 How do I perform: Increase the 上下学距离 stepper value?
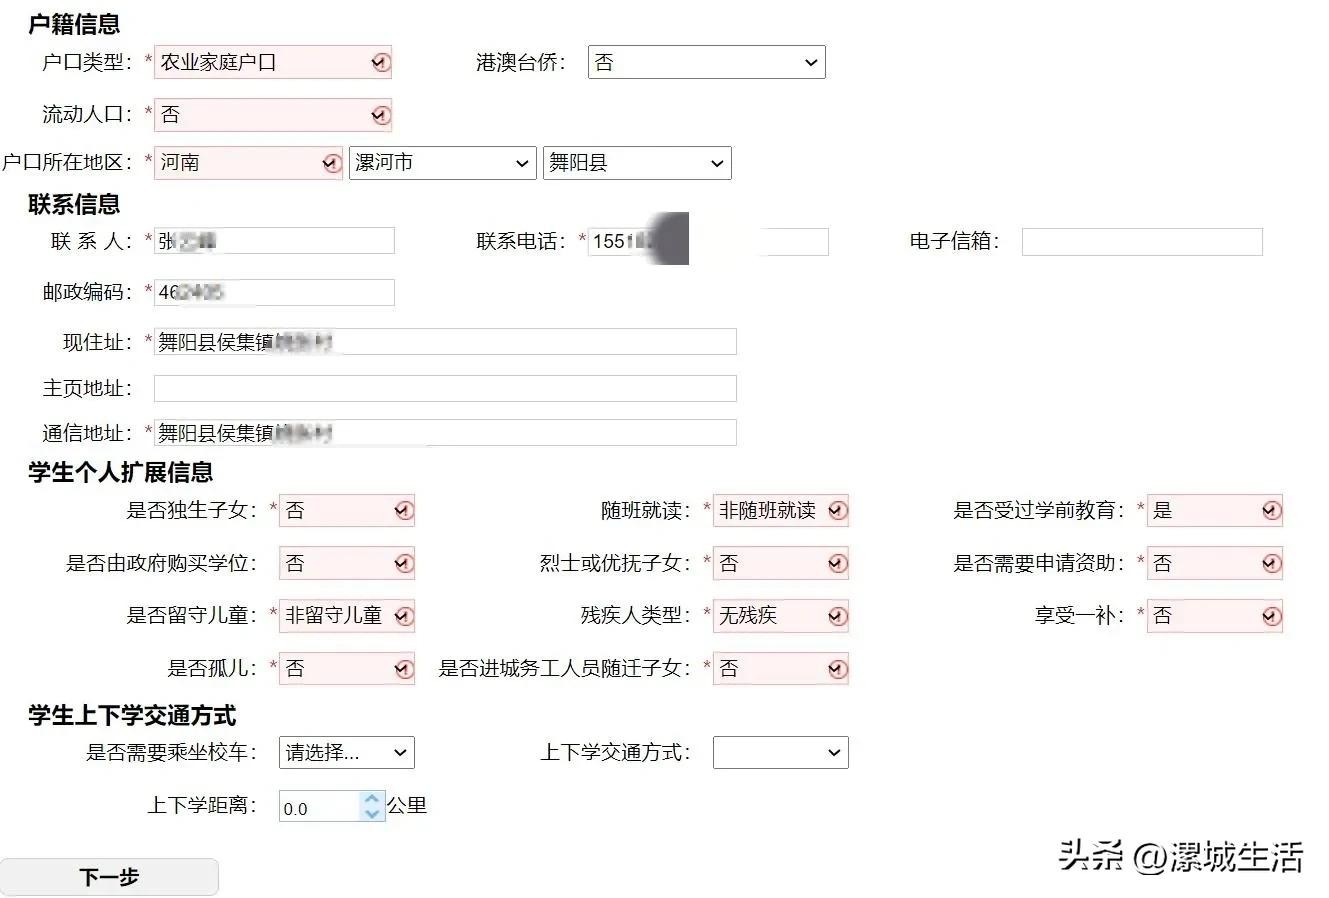372,799
